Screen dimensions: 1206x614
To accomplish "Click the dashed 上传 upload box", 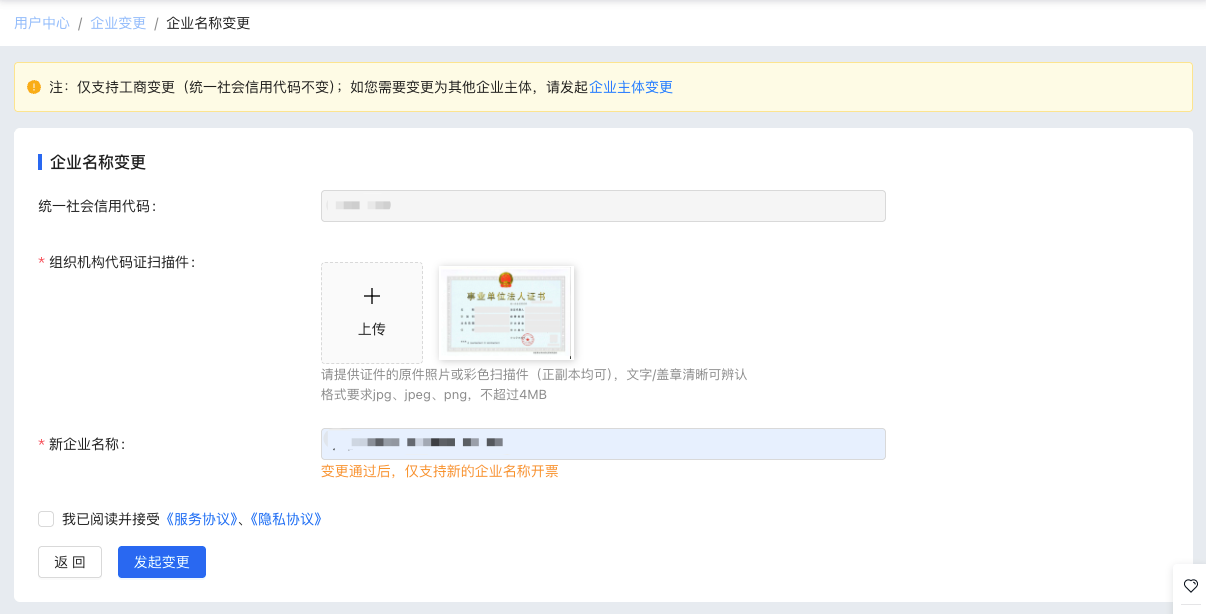I will (x=371, y=312).
